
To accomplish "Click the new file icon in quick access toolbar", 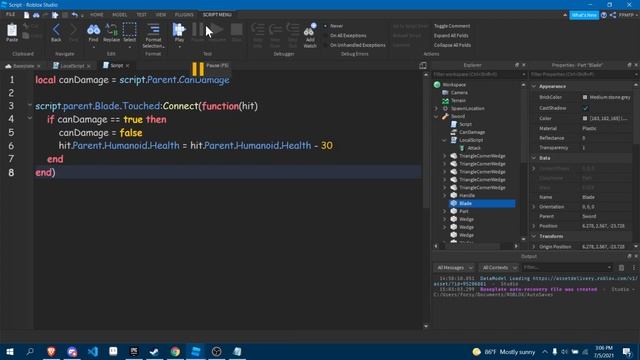I will pos(27,15).
